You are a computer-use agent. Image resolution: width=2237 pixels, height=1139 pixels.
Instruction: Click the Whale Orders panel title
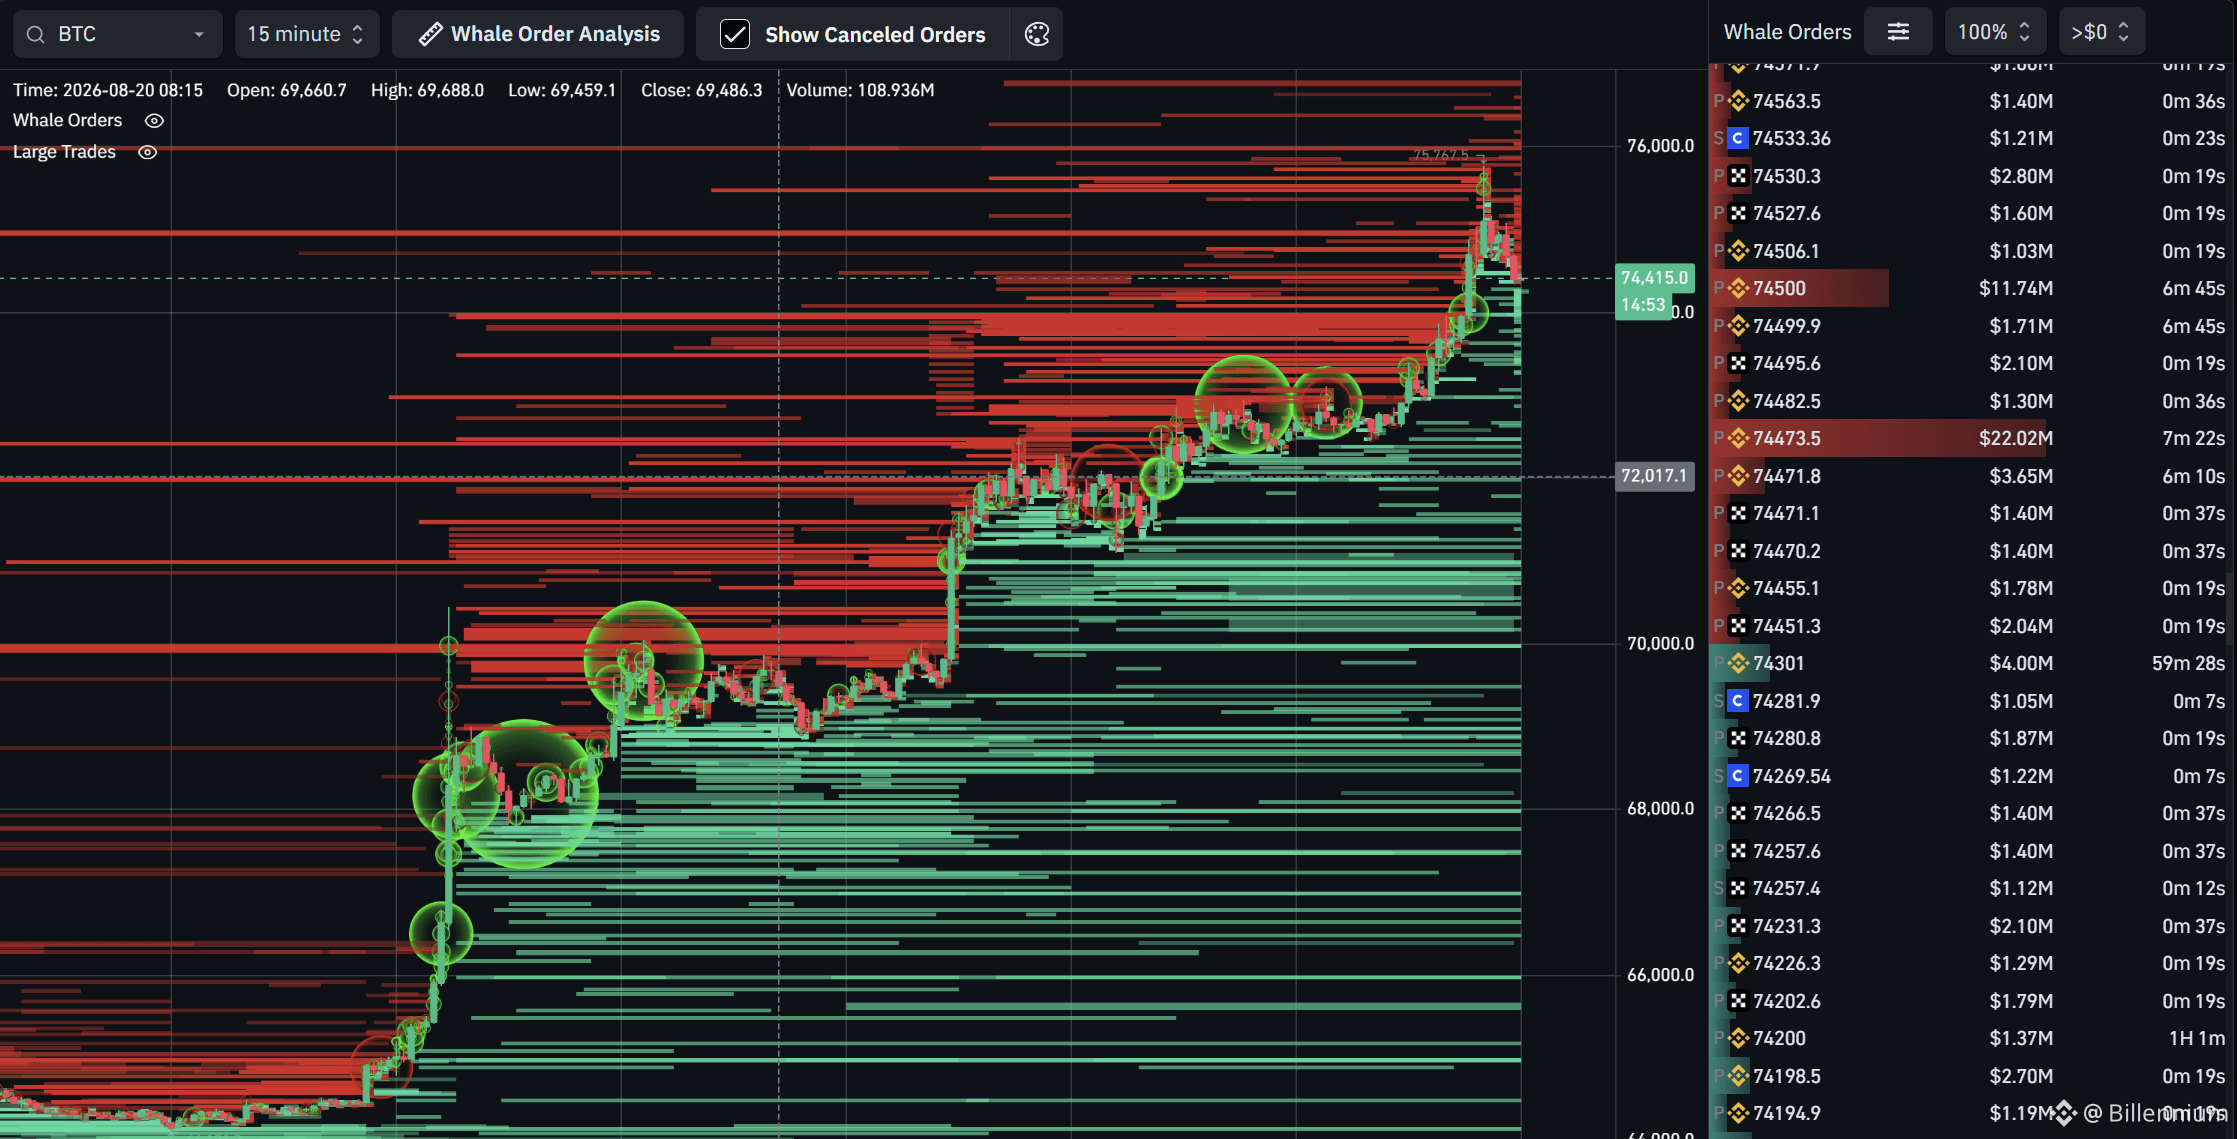tap(1787, 32)
